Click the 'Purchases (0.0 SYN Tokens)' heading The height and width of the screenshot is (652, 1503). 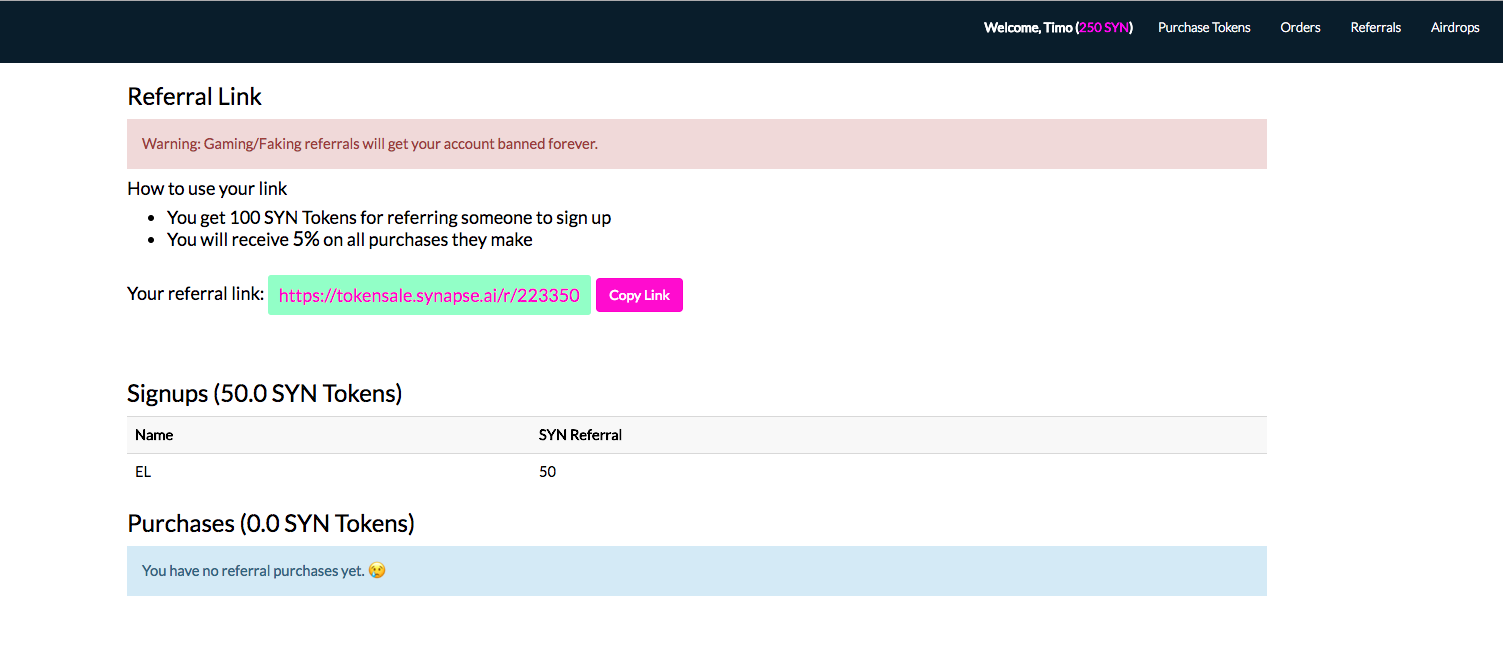point(271,524)
